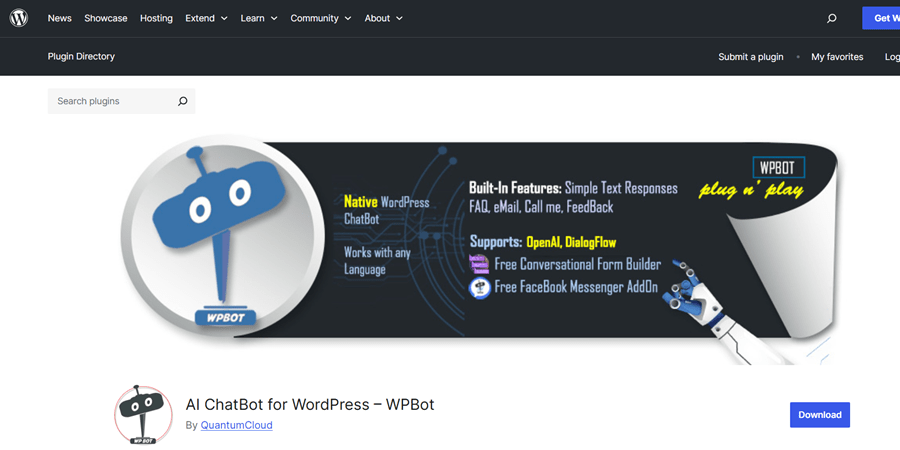Screen dimensions: 900x450
Task: Open the site search magnifier in header
Action: point(831,18)
